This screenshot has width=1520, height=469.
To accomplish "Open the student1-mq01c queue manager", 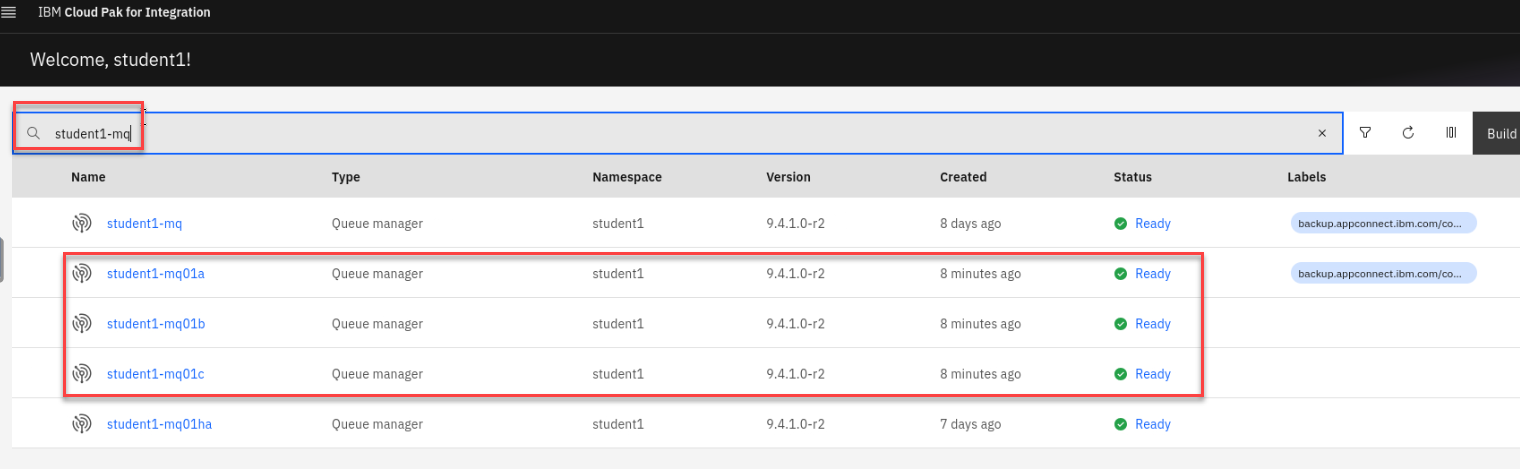I will click(x=155, y=374).
